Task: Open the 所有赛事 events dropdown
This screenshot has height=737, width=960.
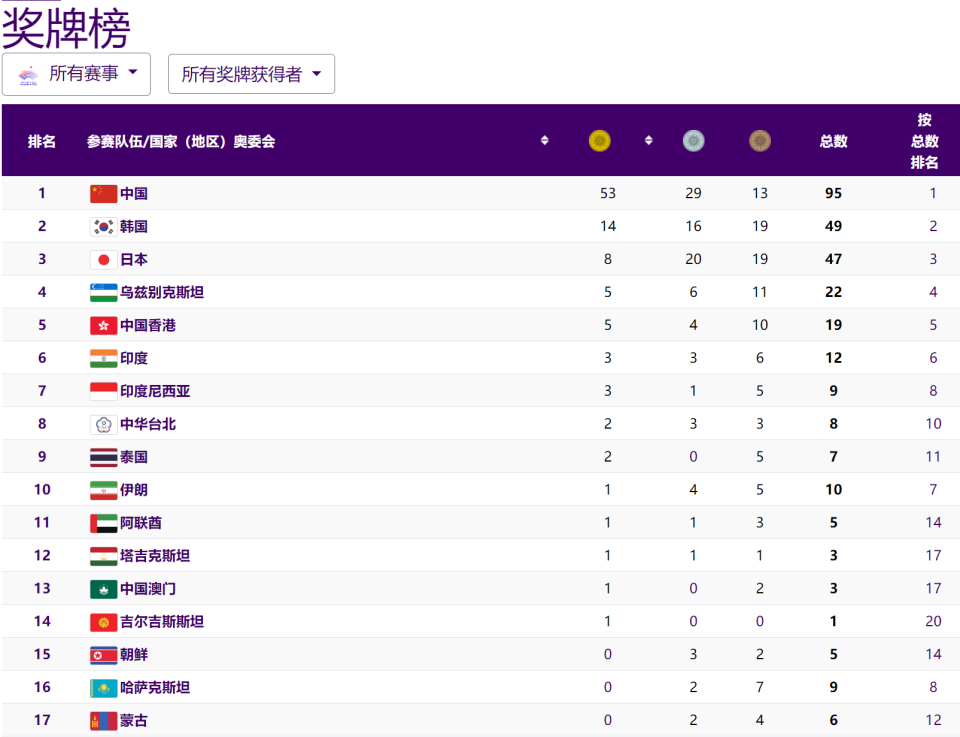Action: pyautogui.click(x=77, y=74)
